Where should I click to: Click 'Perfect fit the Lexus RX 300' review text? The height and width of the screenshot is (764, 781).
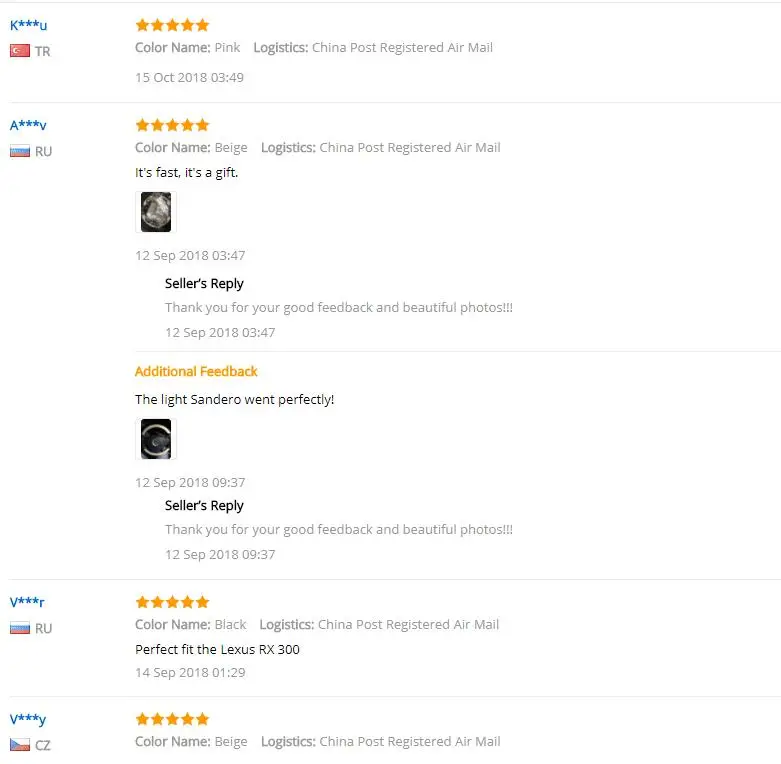217,649
